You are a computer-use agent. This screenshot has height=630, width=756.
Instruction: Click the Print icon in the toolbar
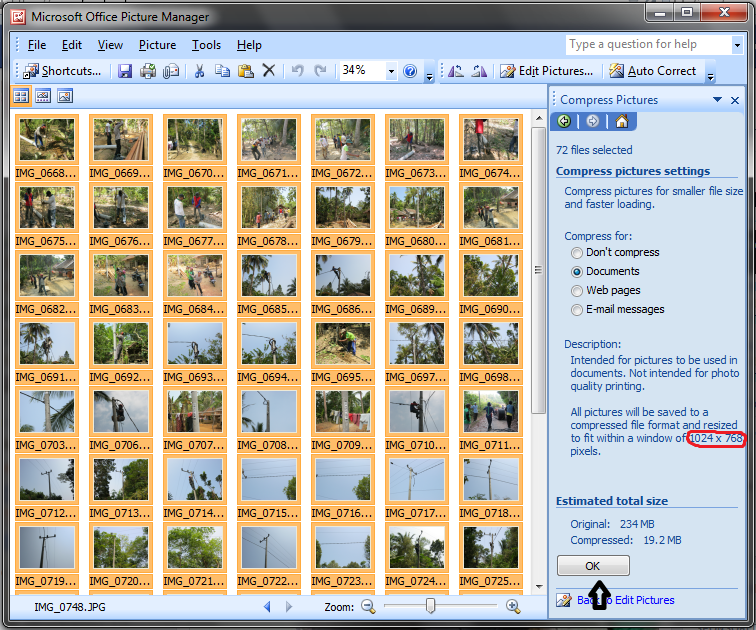[148, 71]
